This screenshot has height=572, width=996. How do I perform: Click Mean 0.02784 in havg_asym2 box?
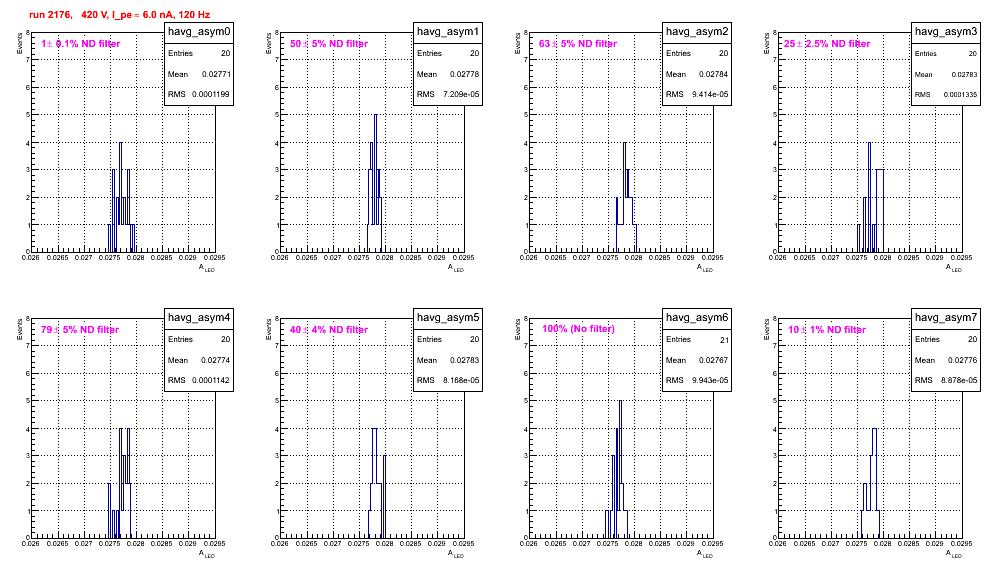click(x=697, y=74)
